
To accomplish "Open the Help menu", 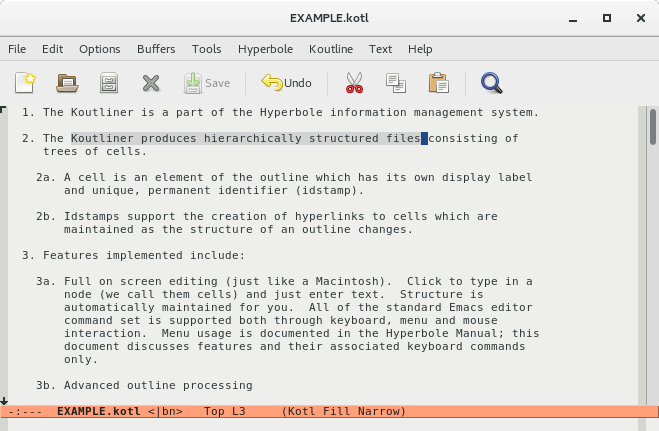I will click(420, 49).
